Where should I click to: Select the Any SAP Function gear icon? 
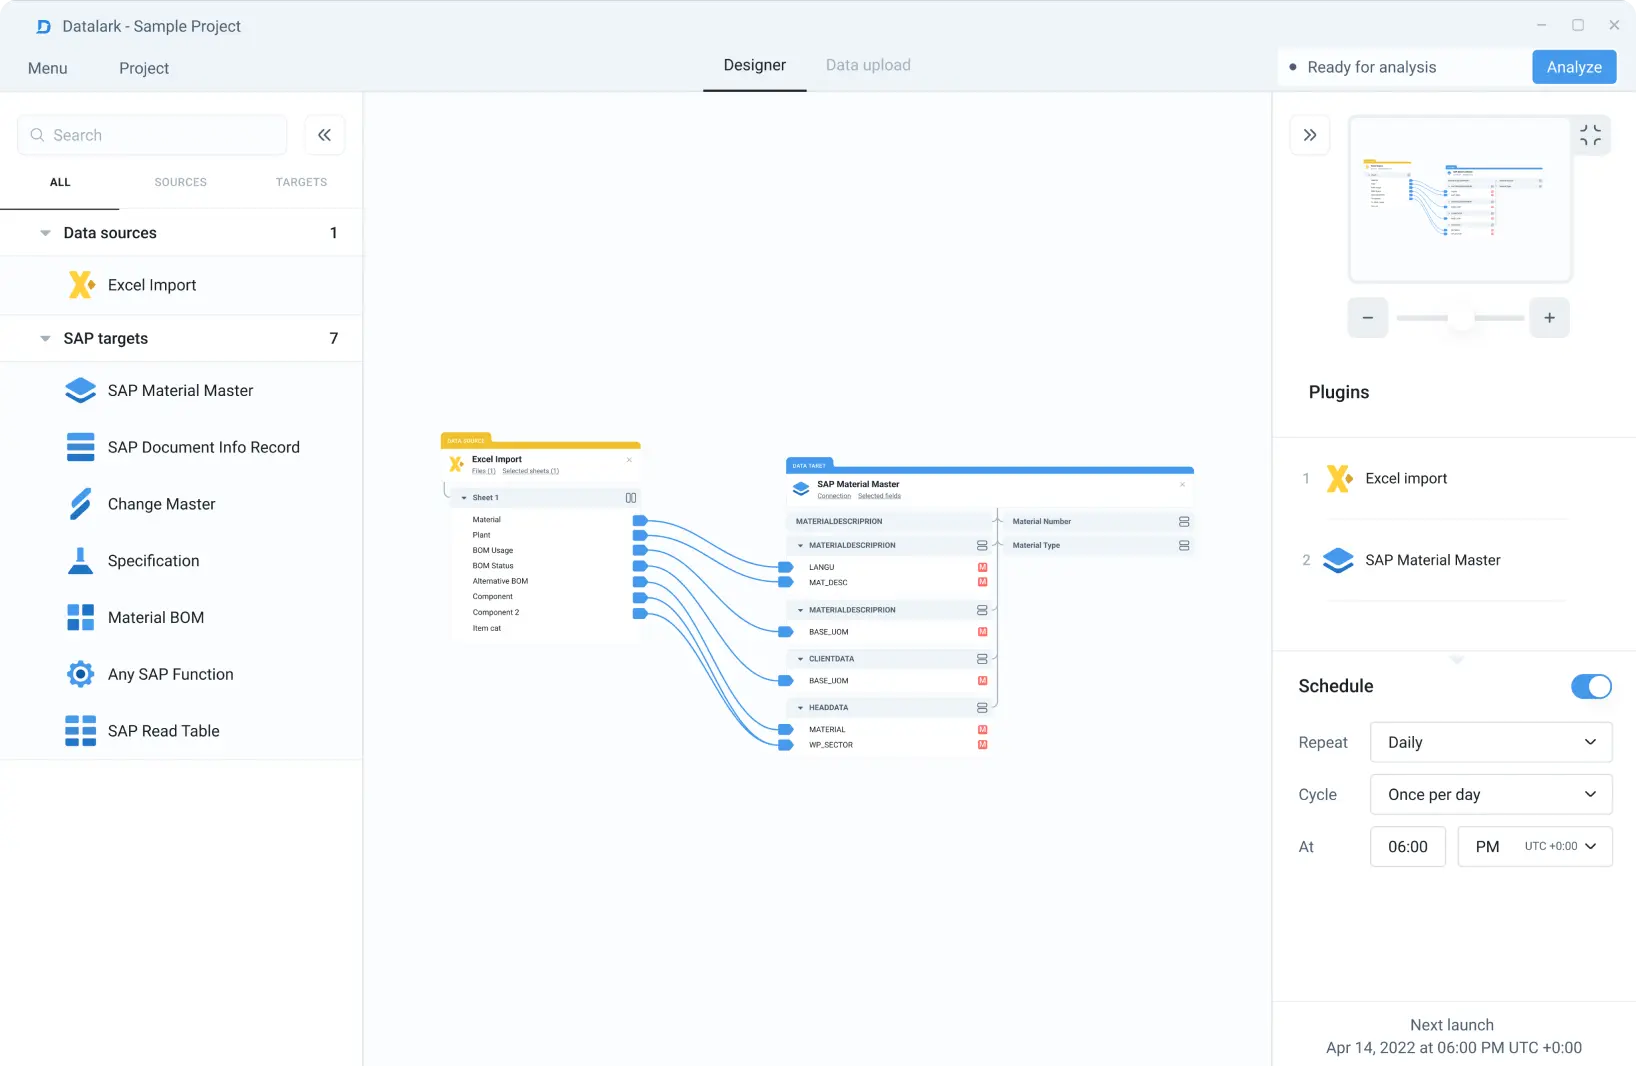[80, 674]
